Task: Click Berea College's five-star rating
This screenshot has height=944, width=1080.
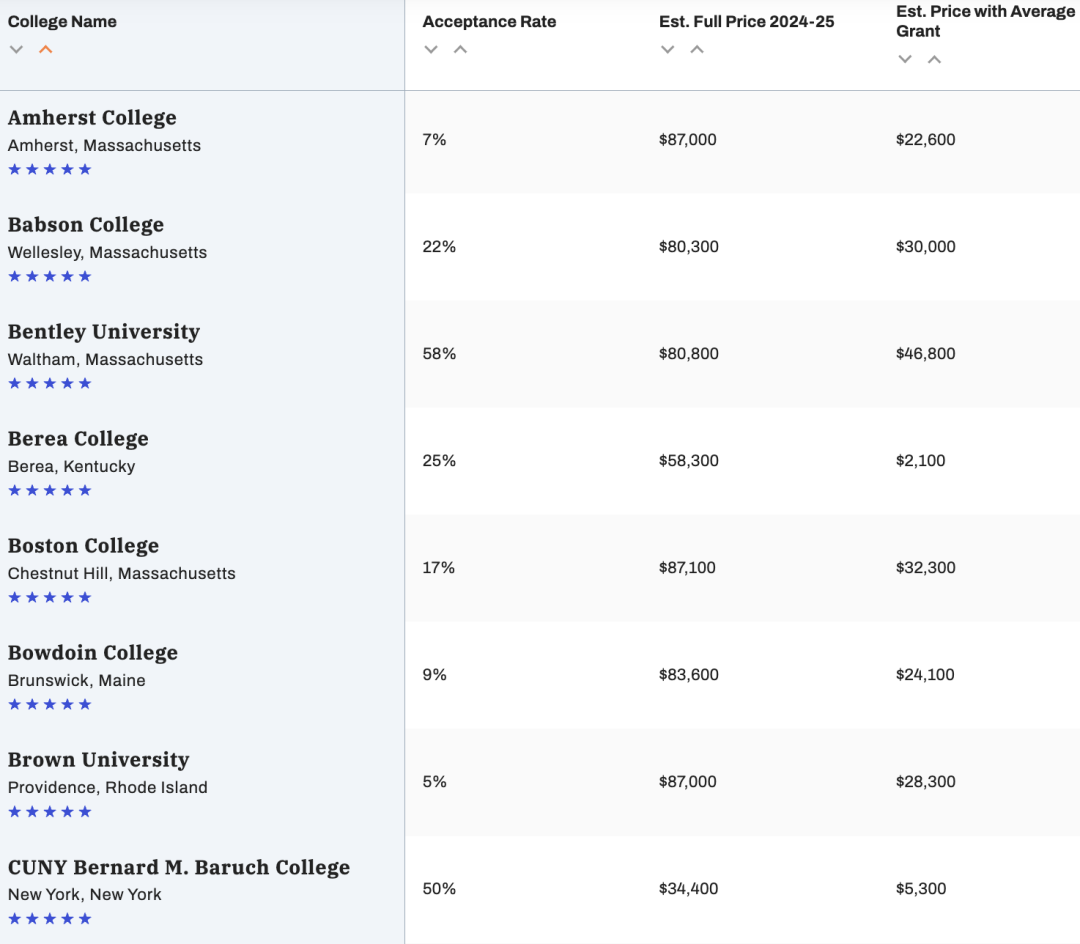Action: point(50,490)
